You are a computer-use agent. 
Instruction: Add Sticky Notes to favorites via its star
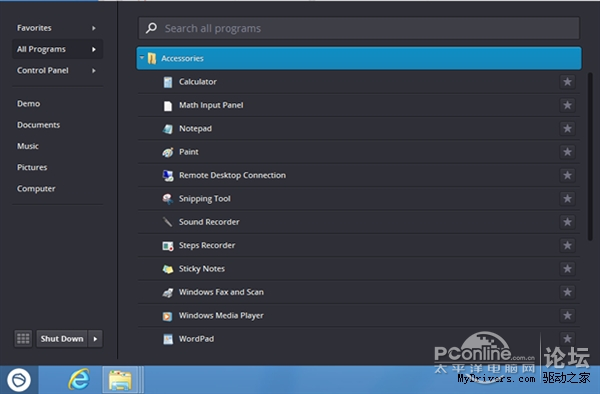(567, 269)
